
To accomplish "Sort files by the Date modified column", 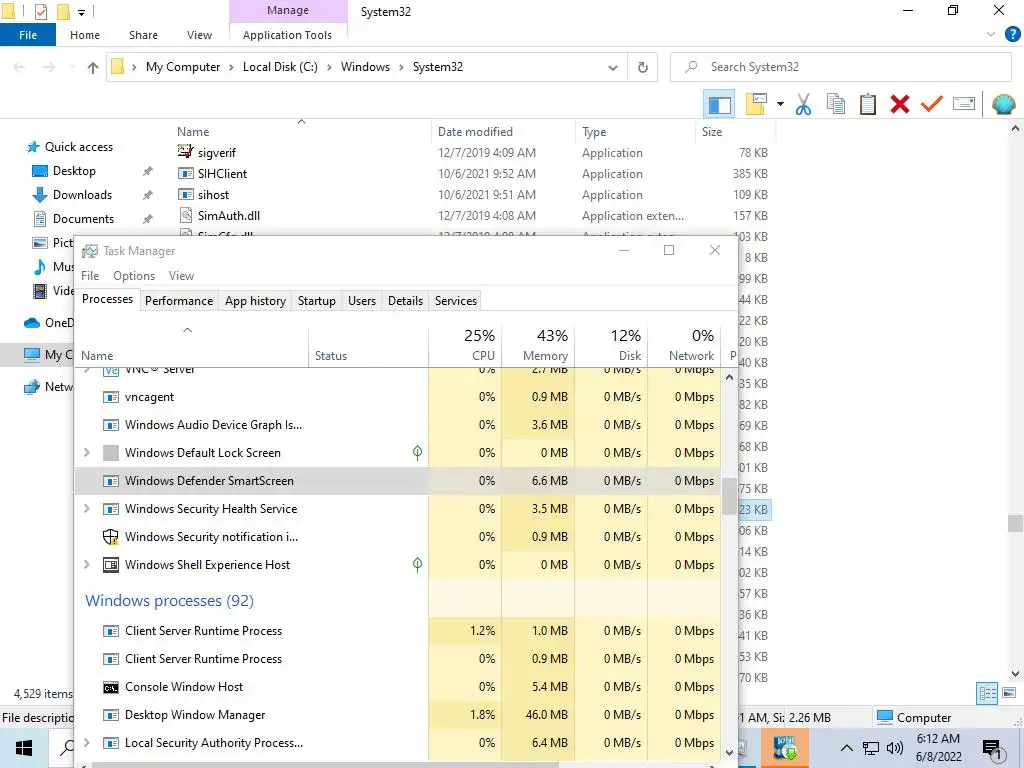I will point(475,132).
